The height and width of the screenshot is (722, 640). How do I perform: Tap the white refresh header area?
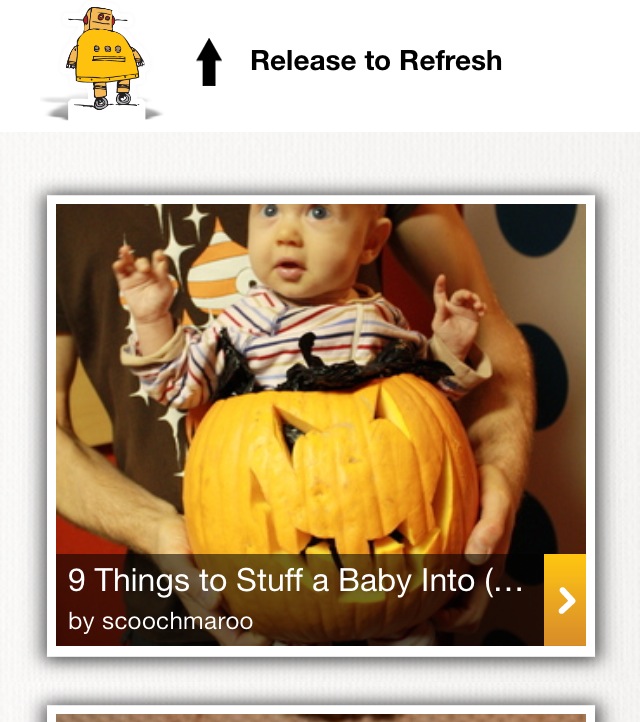click(x=320, y=66)
